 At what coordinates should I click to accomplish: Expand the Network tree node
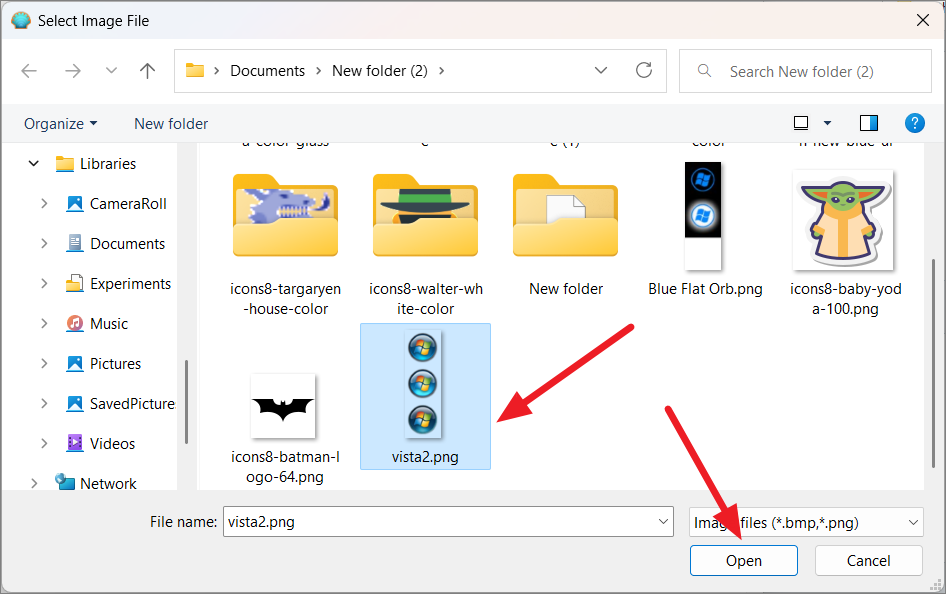tap(34, 483)
